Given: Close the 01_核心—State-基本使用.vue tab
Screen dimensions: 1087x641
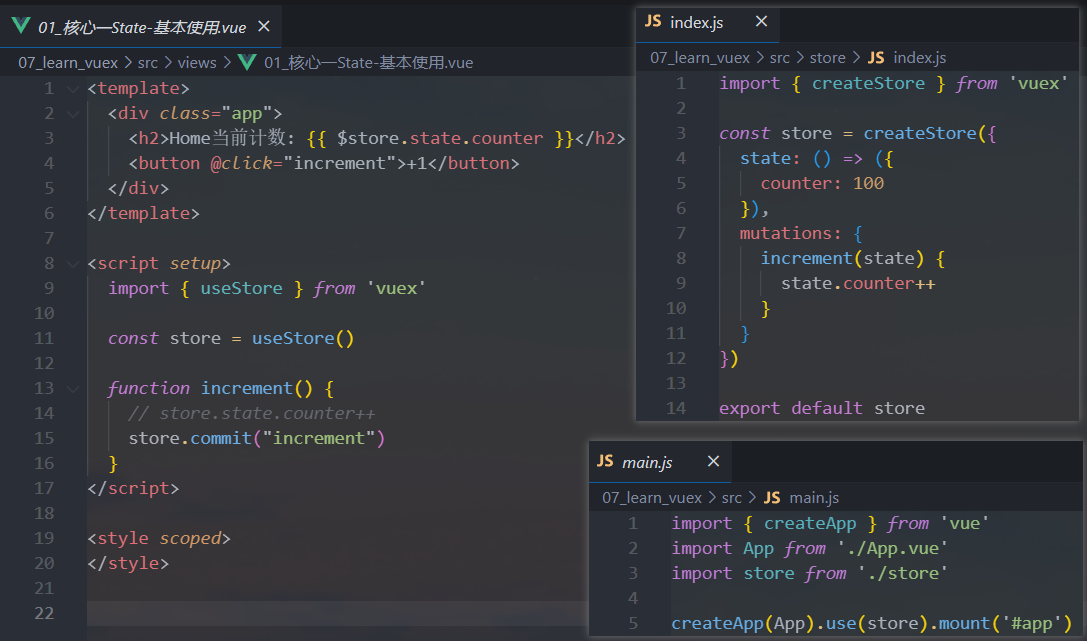Looking at the screenshot, I should tap(263, 26).
